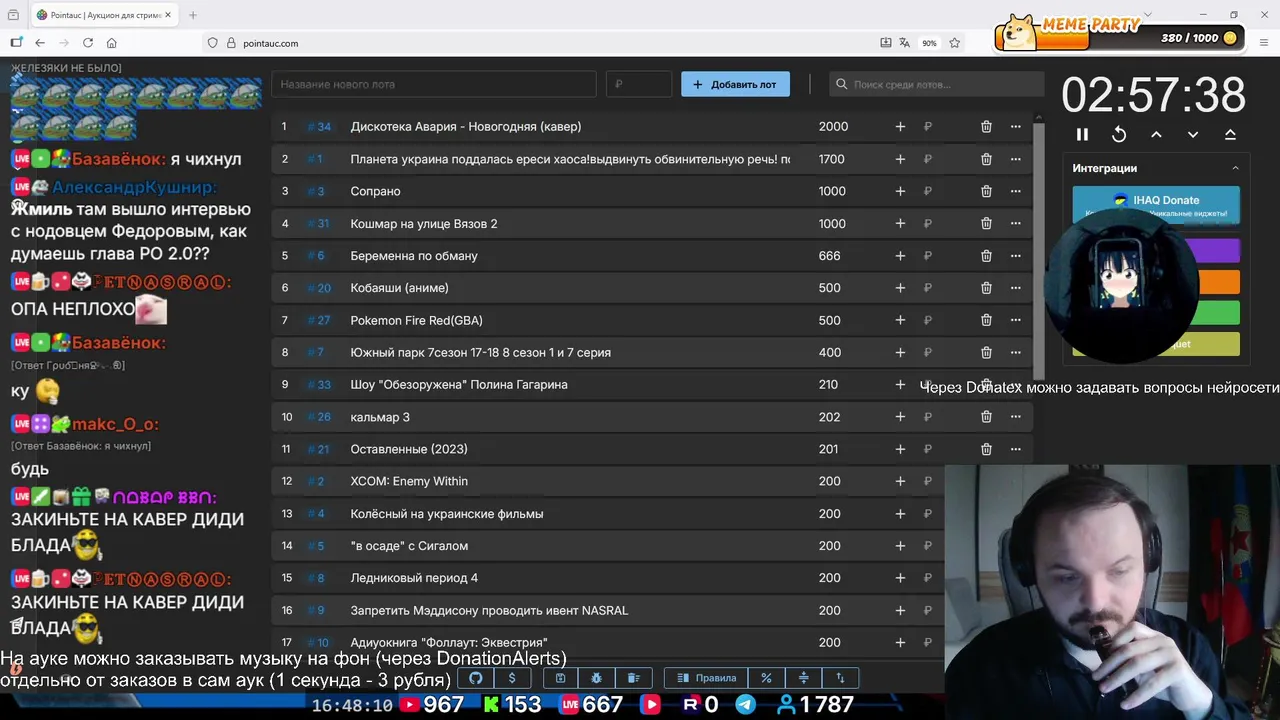Delete the кальмар 3 lot

pos(986,417)
